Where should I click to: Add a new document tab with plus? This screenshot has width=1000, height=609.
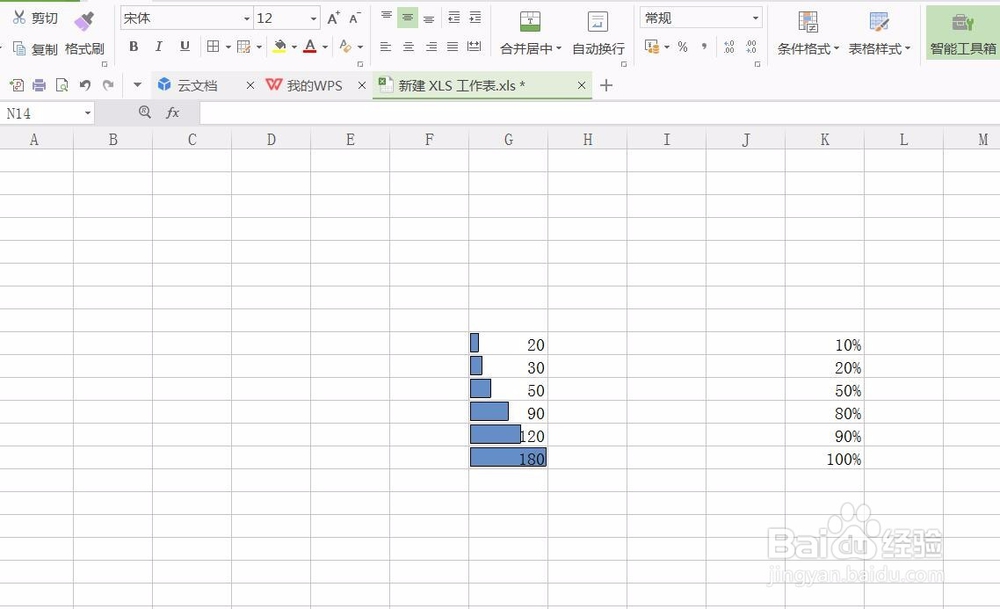click(607, 85)
